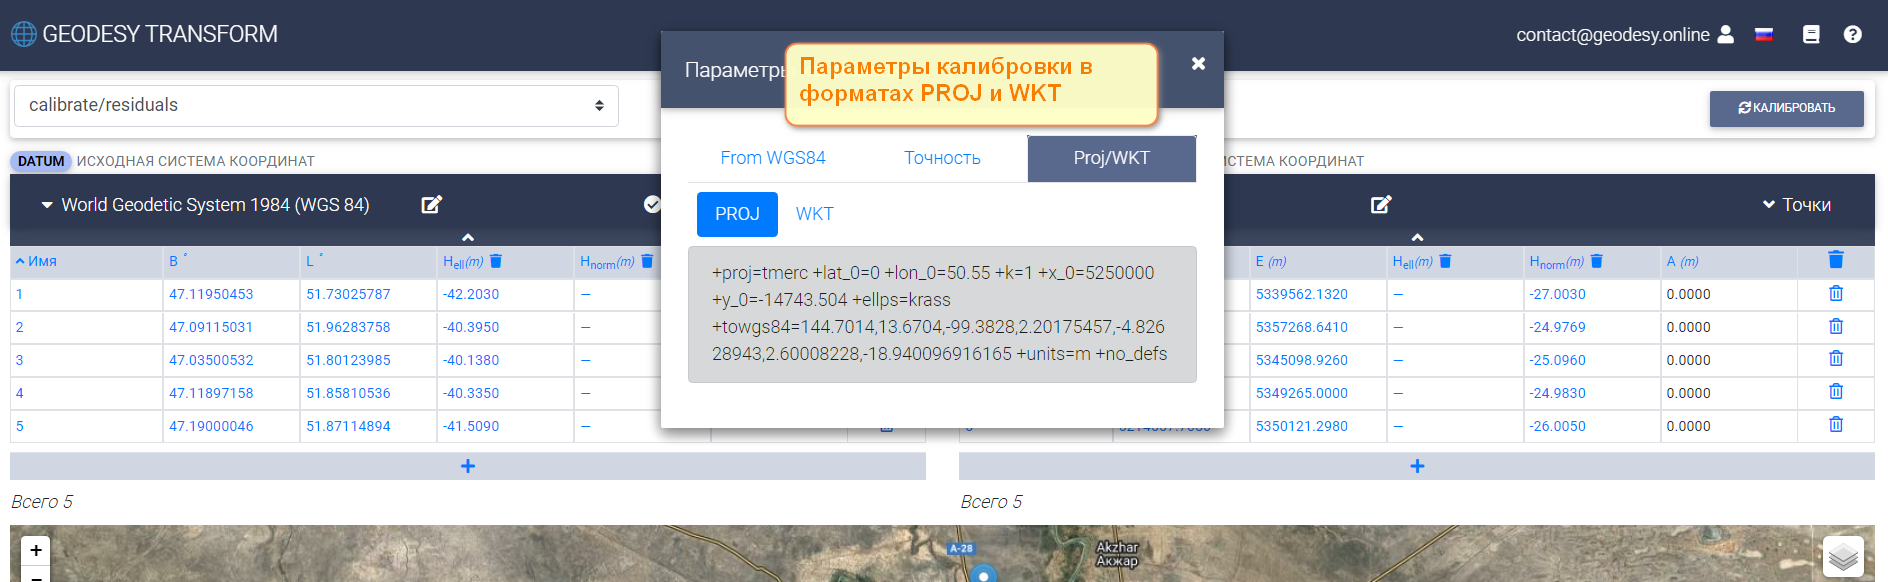
Task: Switch to the From WGS84 tab
Action: point(772,158)
